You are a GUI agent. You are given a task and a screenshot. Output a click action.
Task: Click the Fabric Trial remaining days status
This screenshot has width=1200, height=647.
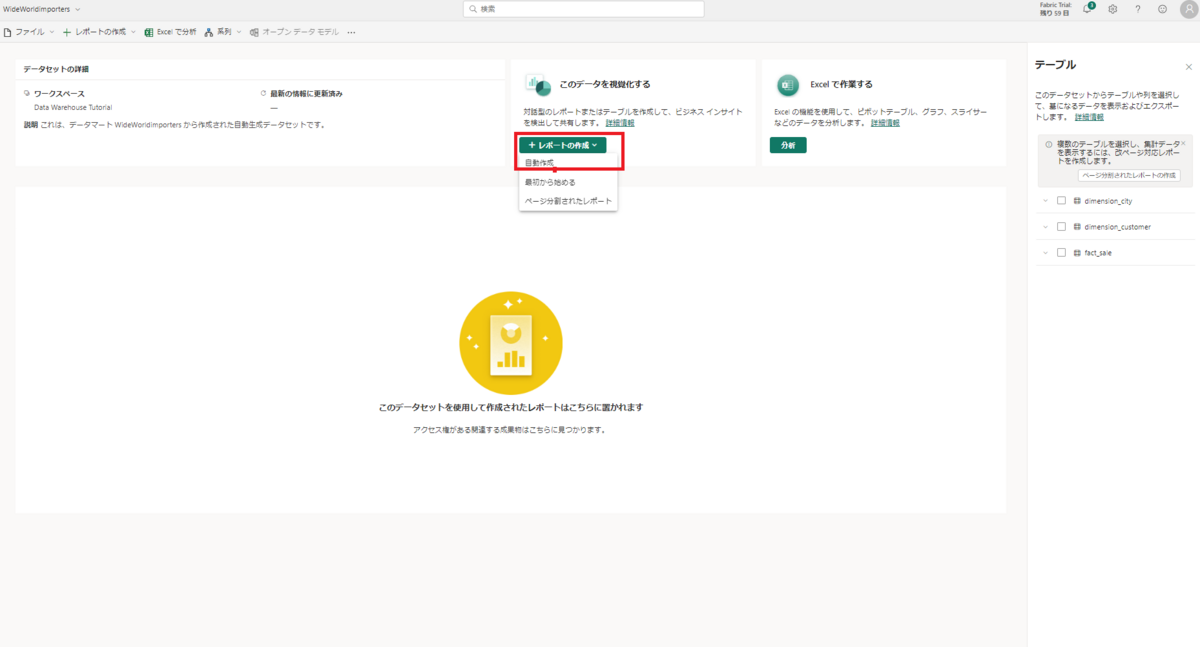tap(1055, 9)
